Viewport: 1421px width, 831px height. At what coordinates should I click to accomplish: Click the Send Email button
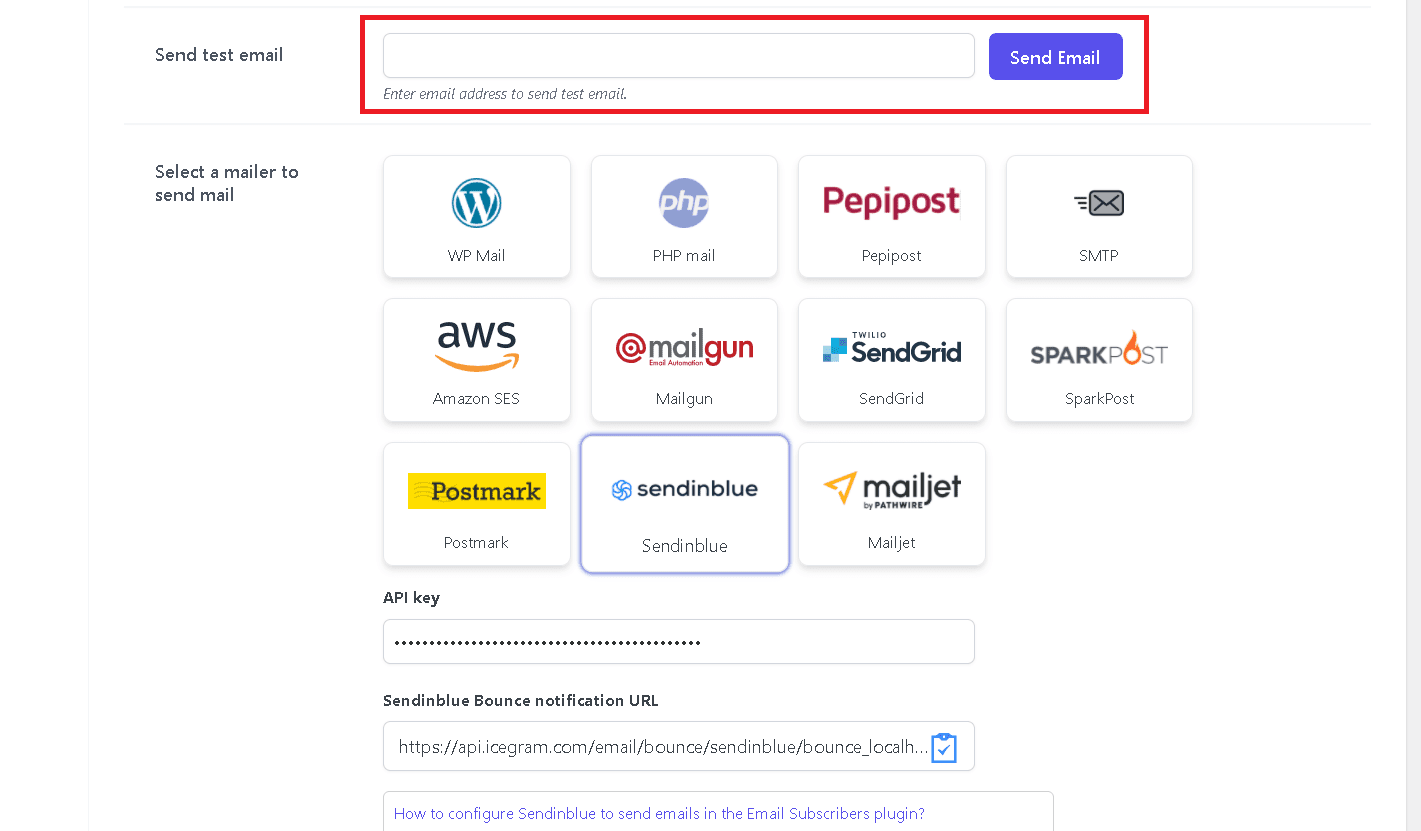point(1055,57)
